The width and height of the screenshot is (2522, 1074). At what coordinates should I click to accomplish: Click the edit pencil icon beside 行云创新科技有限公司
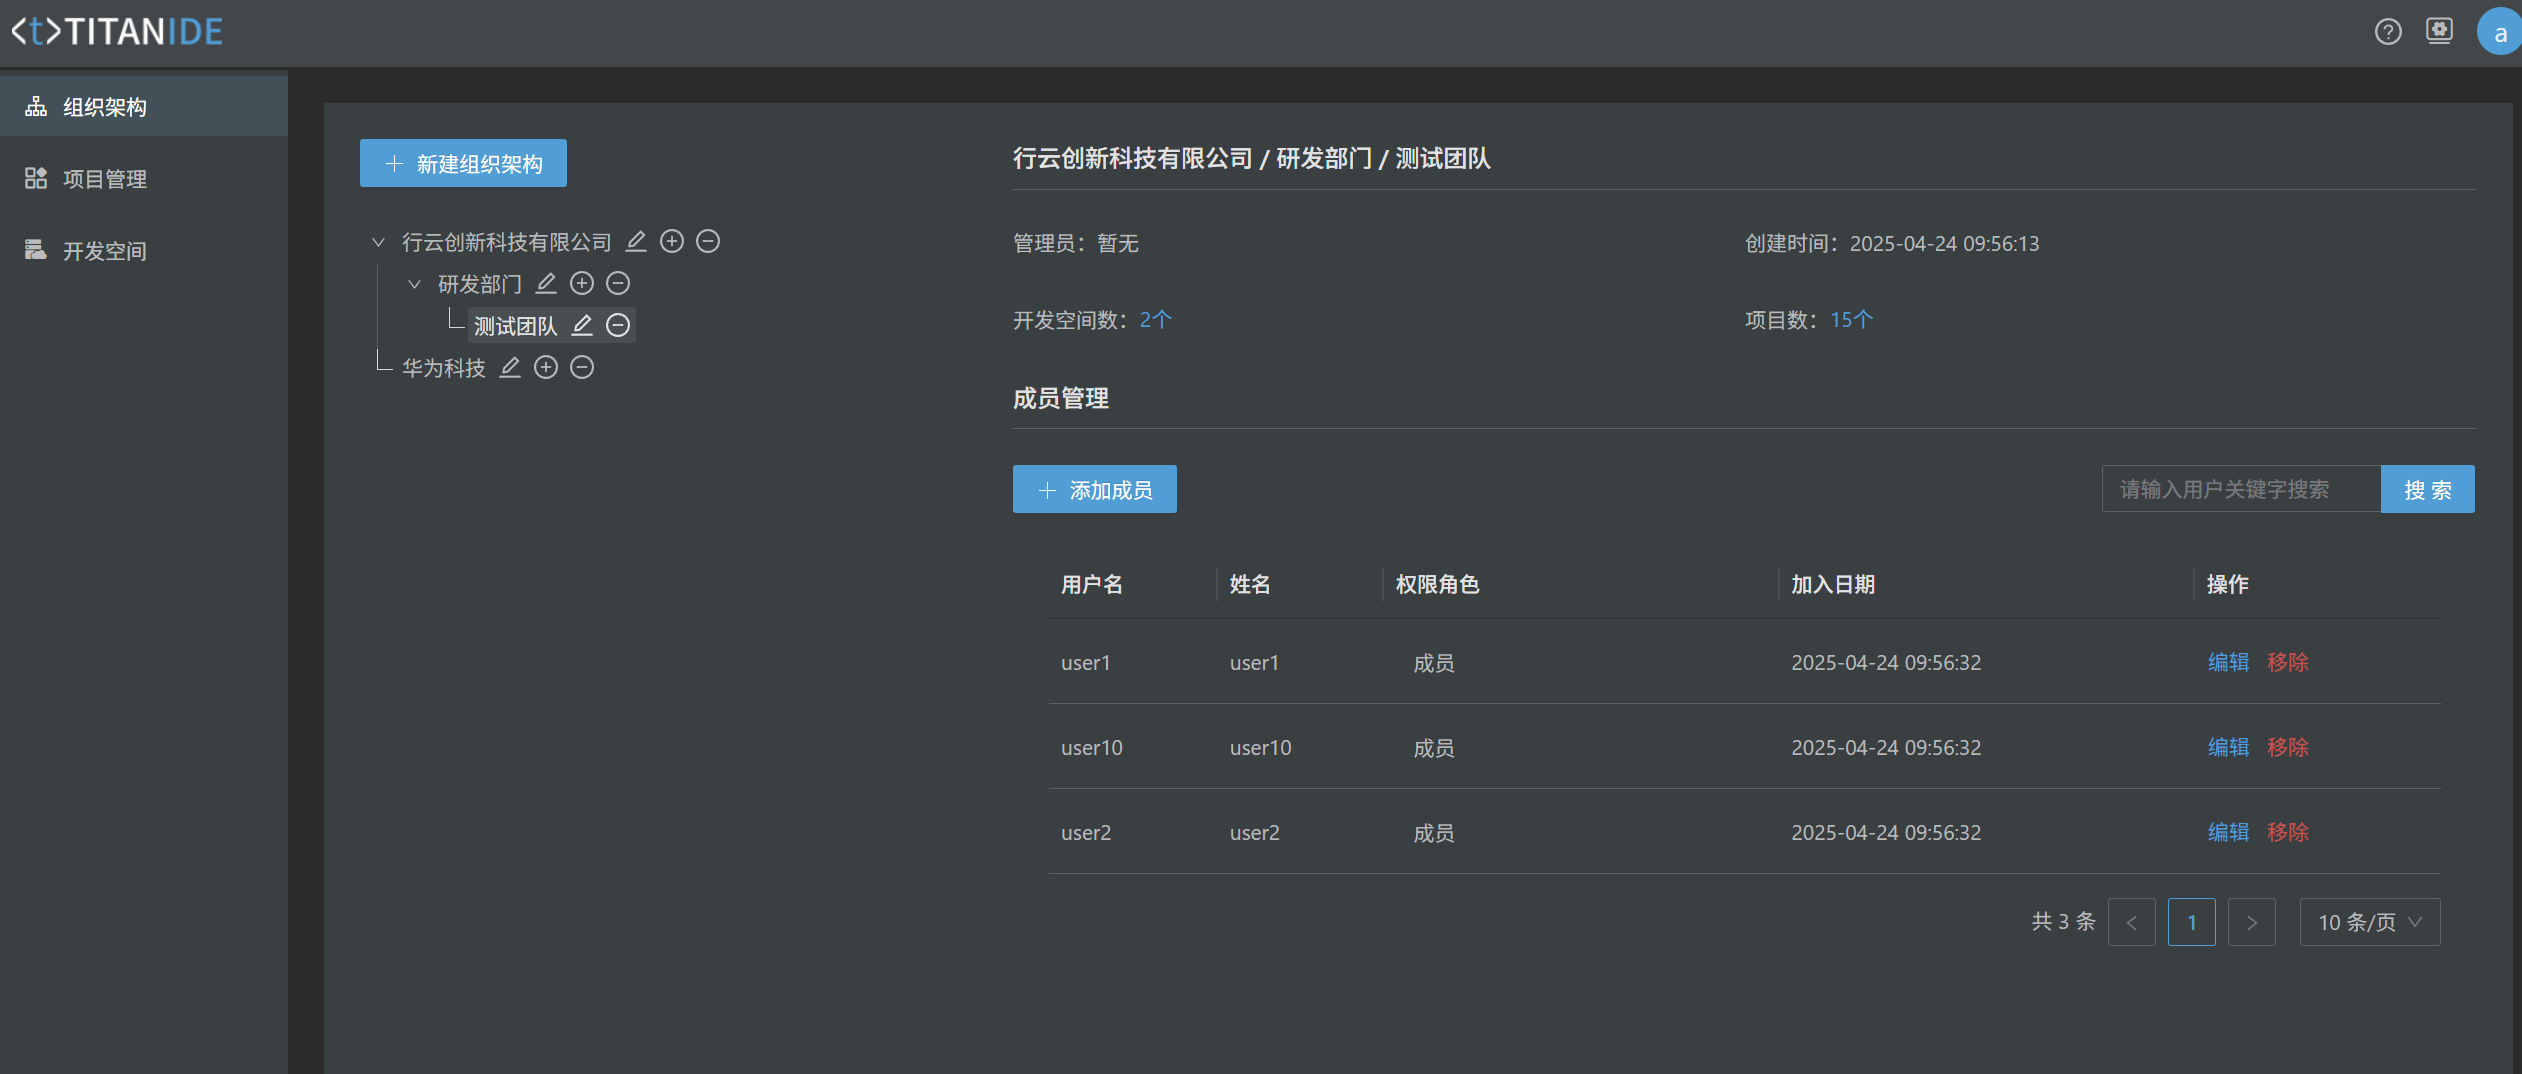click(x=636, y=242)
